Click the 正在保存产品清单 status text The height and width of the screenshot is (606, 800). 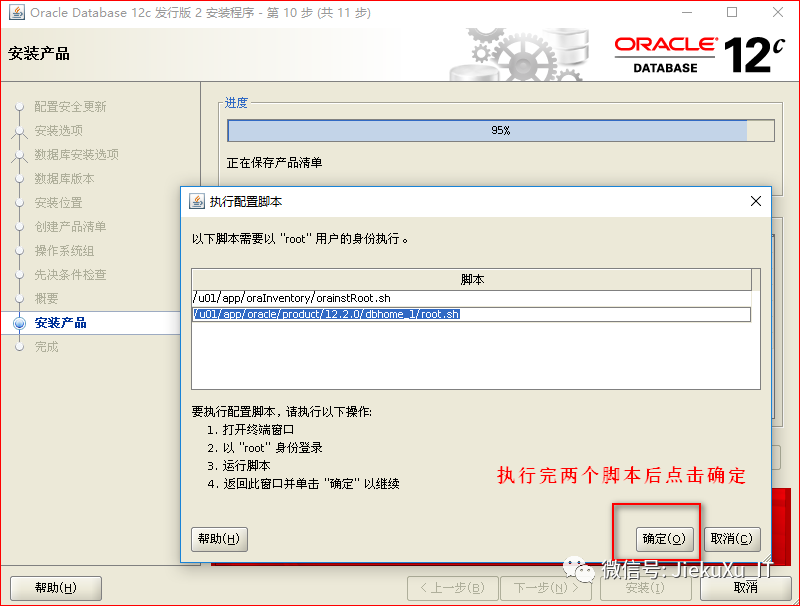click(274, 163)
